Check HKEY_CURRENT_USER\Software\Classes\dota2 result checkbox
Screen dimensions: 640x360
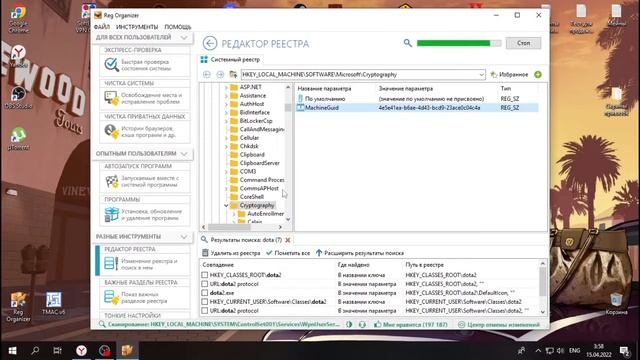(204, 302)
